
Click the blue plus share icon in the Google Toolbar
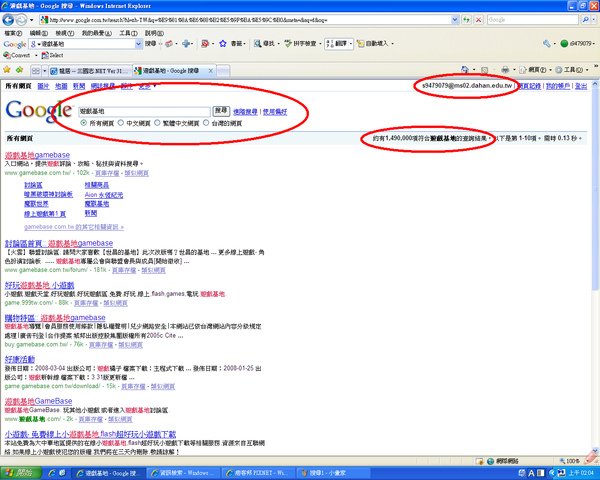pyautogui.click(x=186, y=44)
